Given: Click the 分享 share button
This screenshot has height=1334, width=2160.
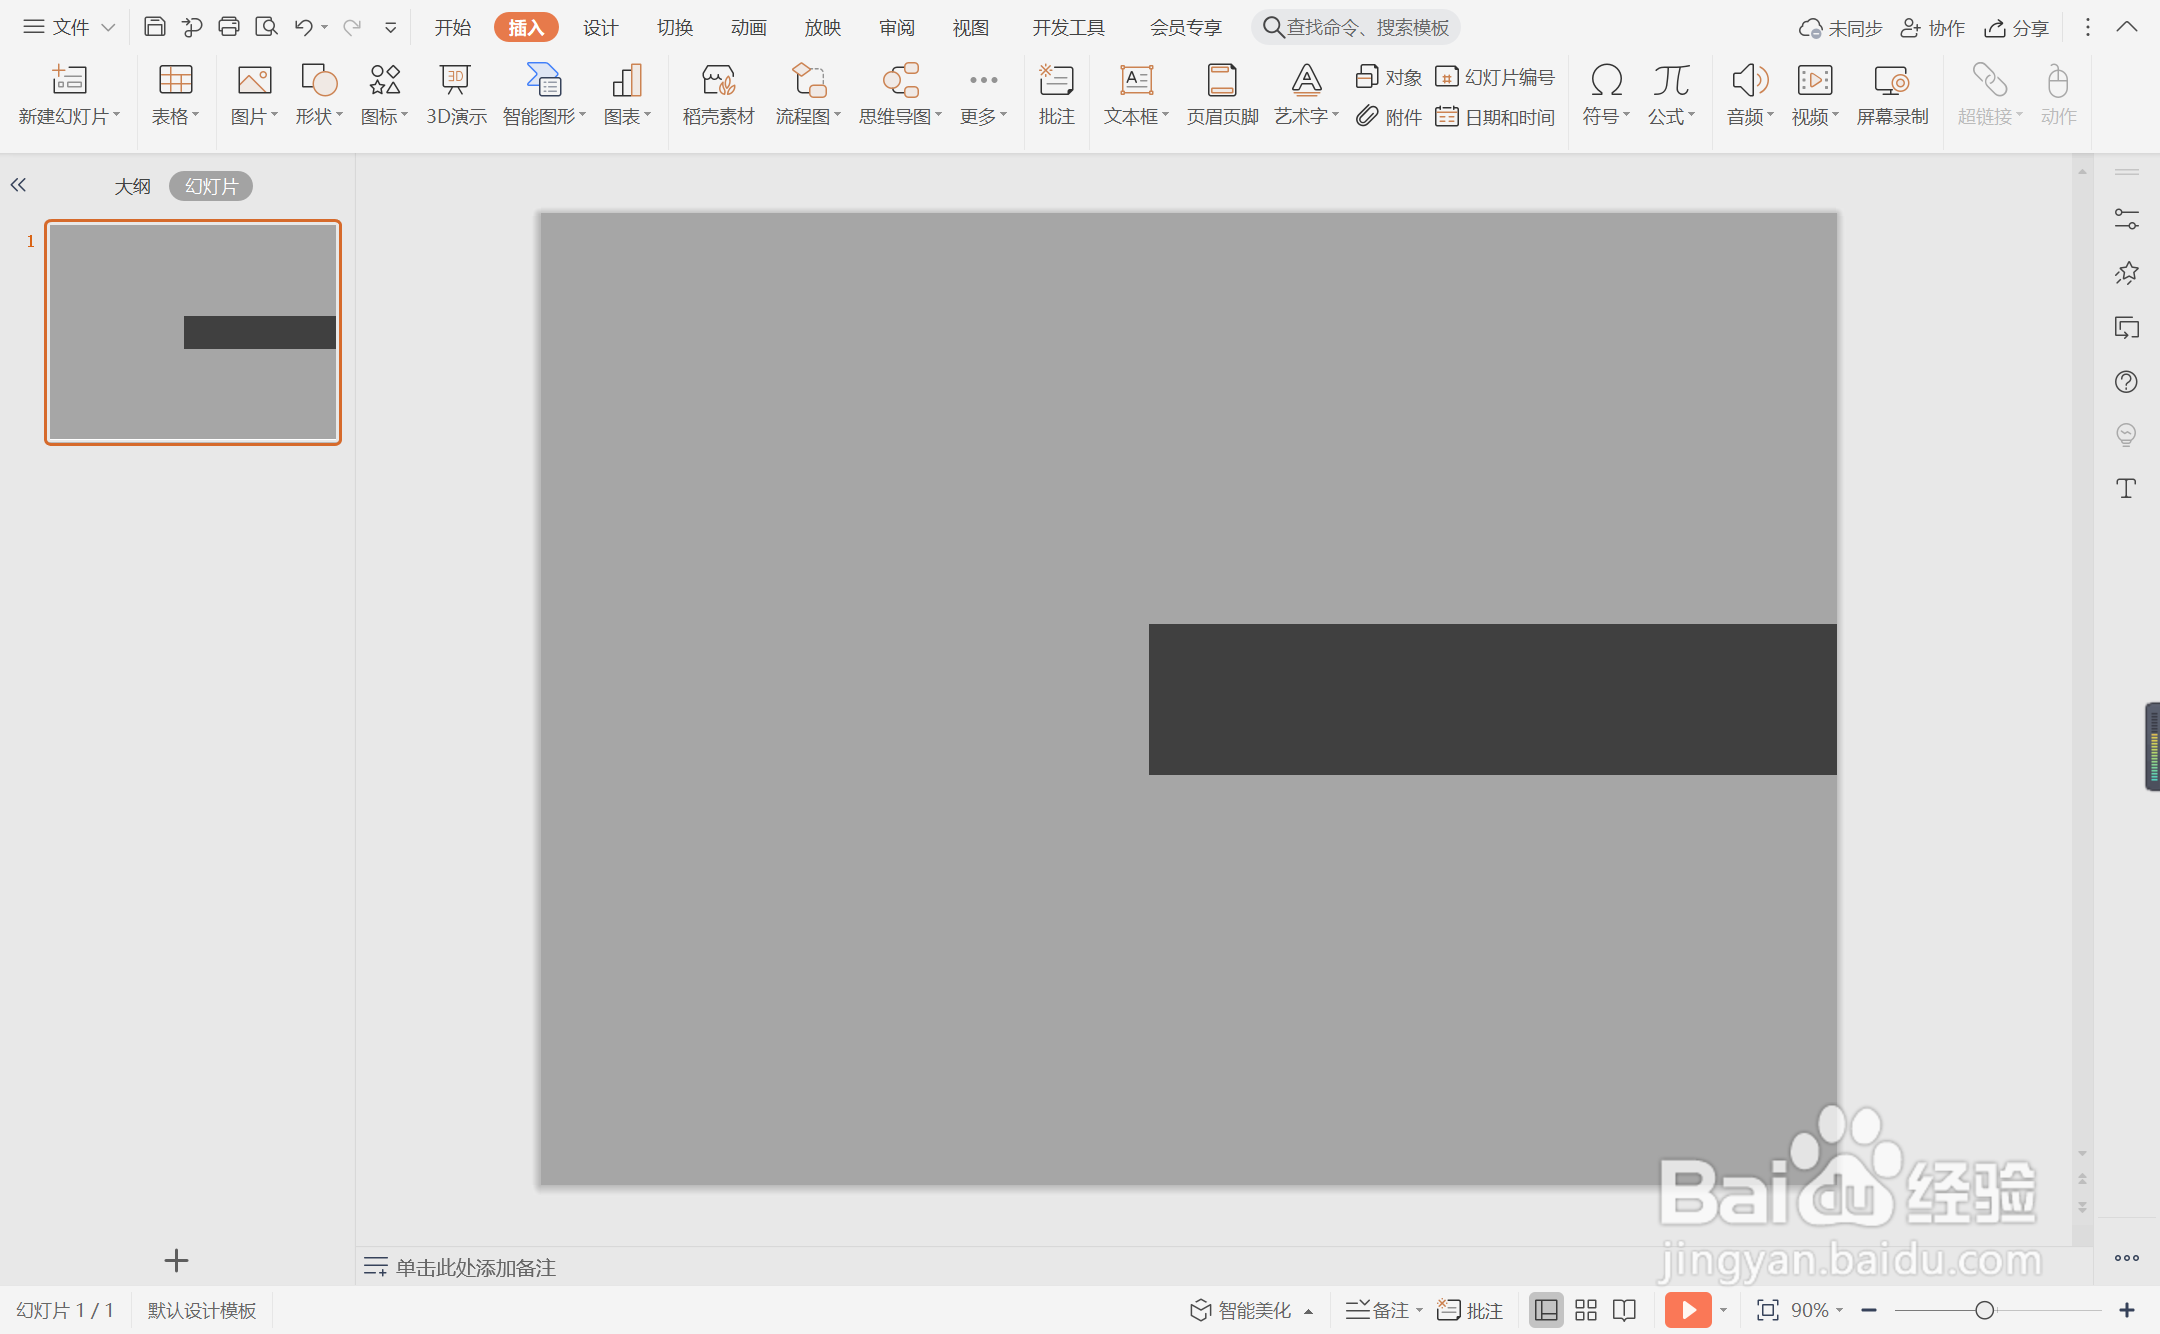Looking at the screenshot, I should [2017, 28].
